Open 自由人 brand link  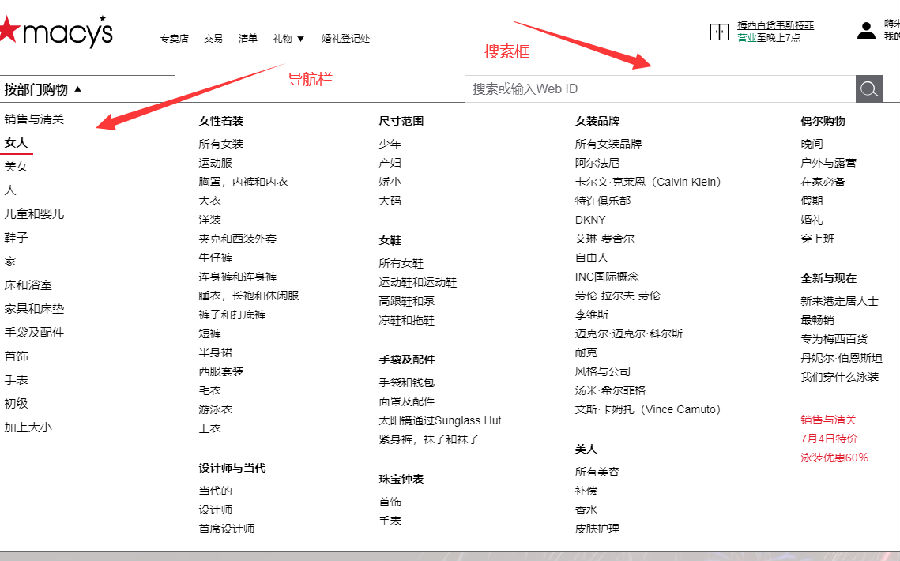point(591,257)
